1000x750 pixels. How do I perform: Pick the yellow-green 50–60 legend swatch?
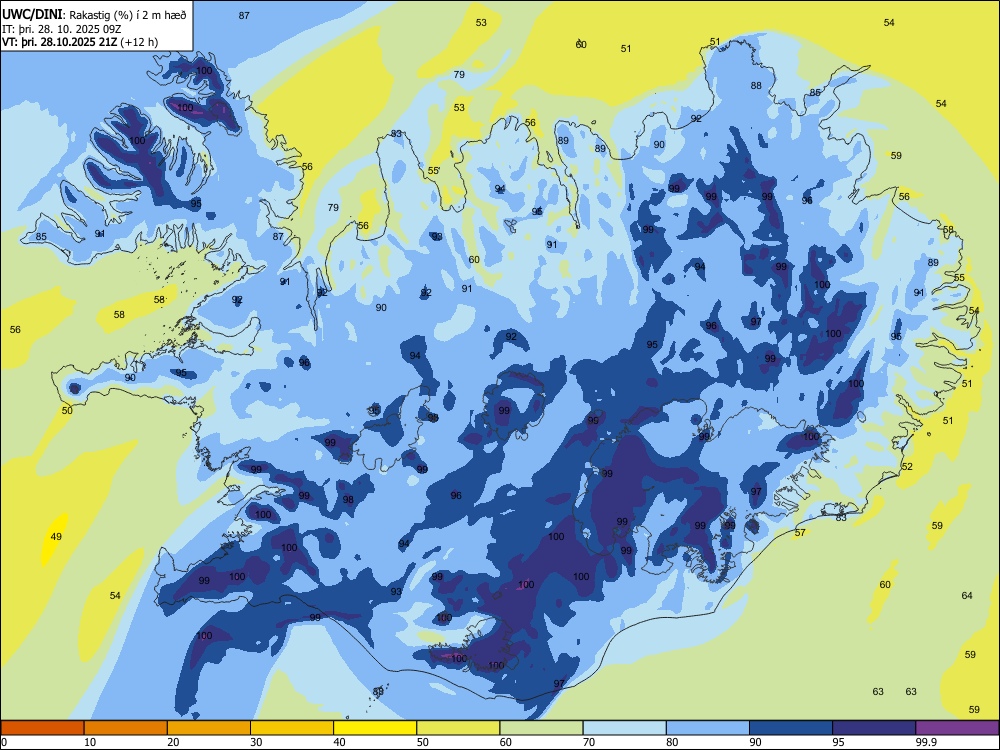coord(458,728)
